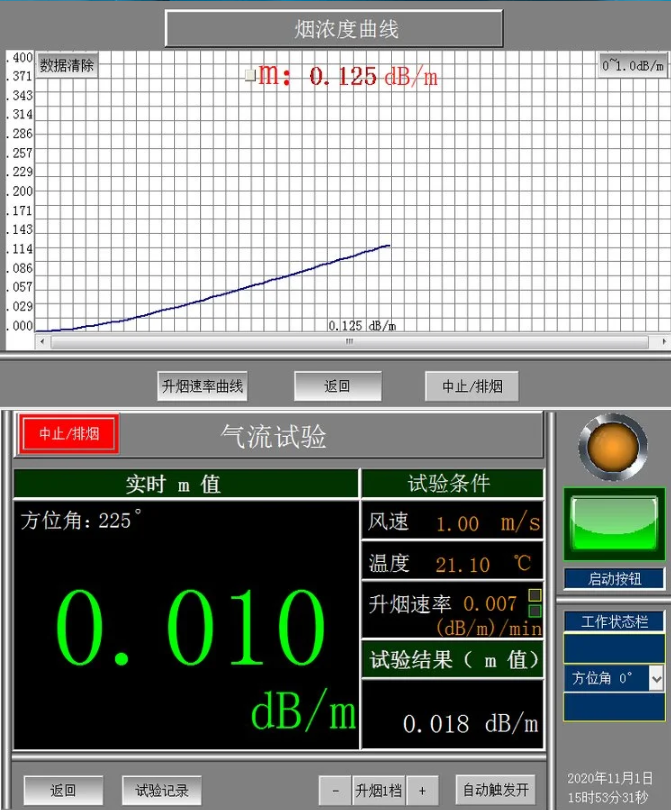Click the orange indicator lamp
The width and height of the screenshot is (671, 810).
pos(612,445)
